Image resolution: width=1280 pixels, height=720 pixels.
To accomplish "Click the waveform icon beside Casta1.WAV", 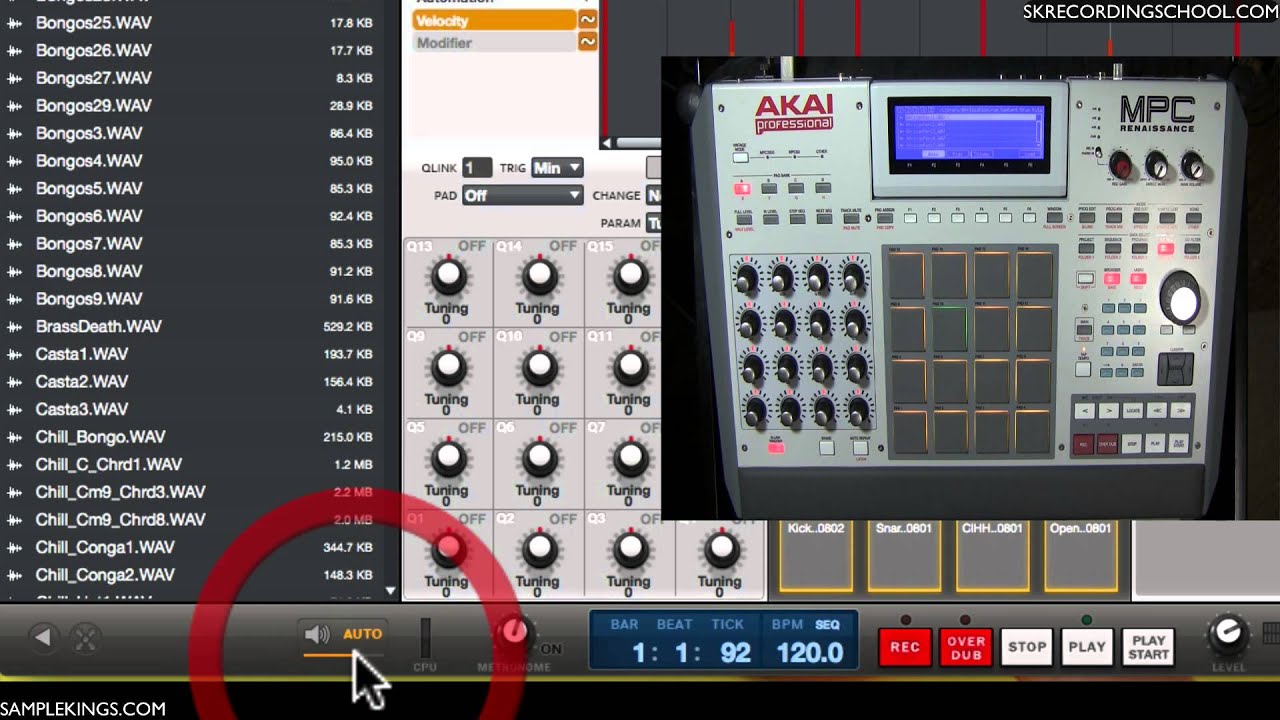I will click(x=14, y=354).
